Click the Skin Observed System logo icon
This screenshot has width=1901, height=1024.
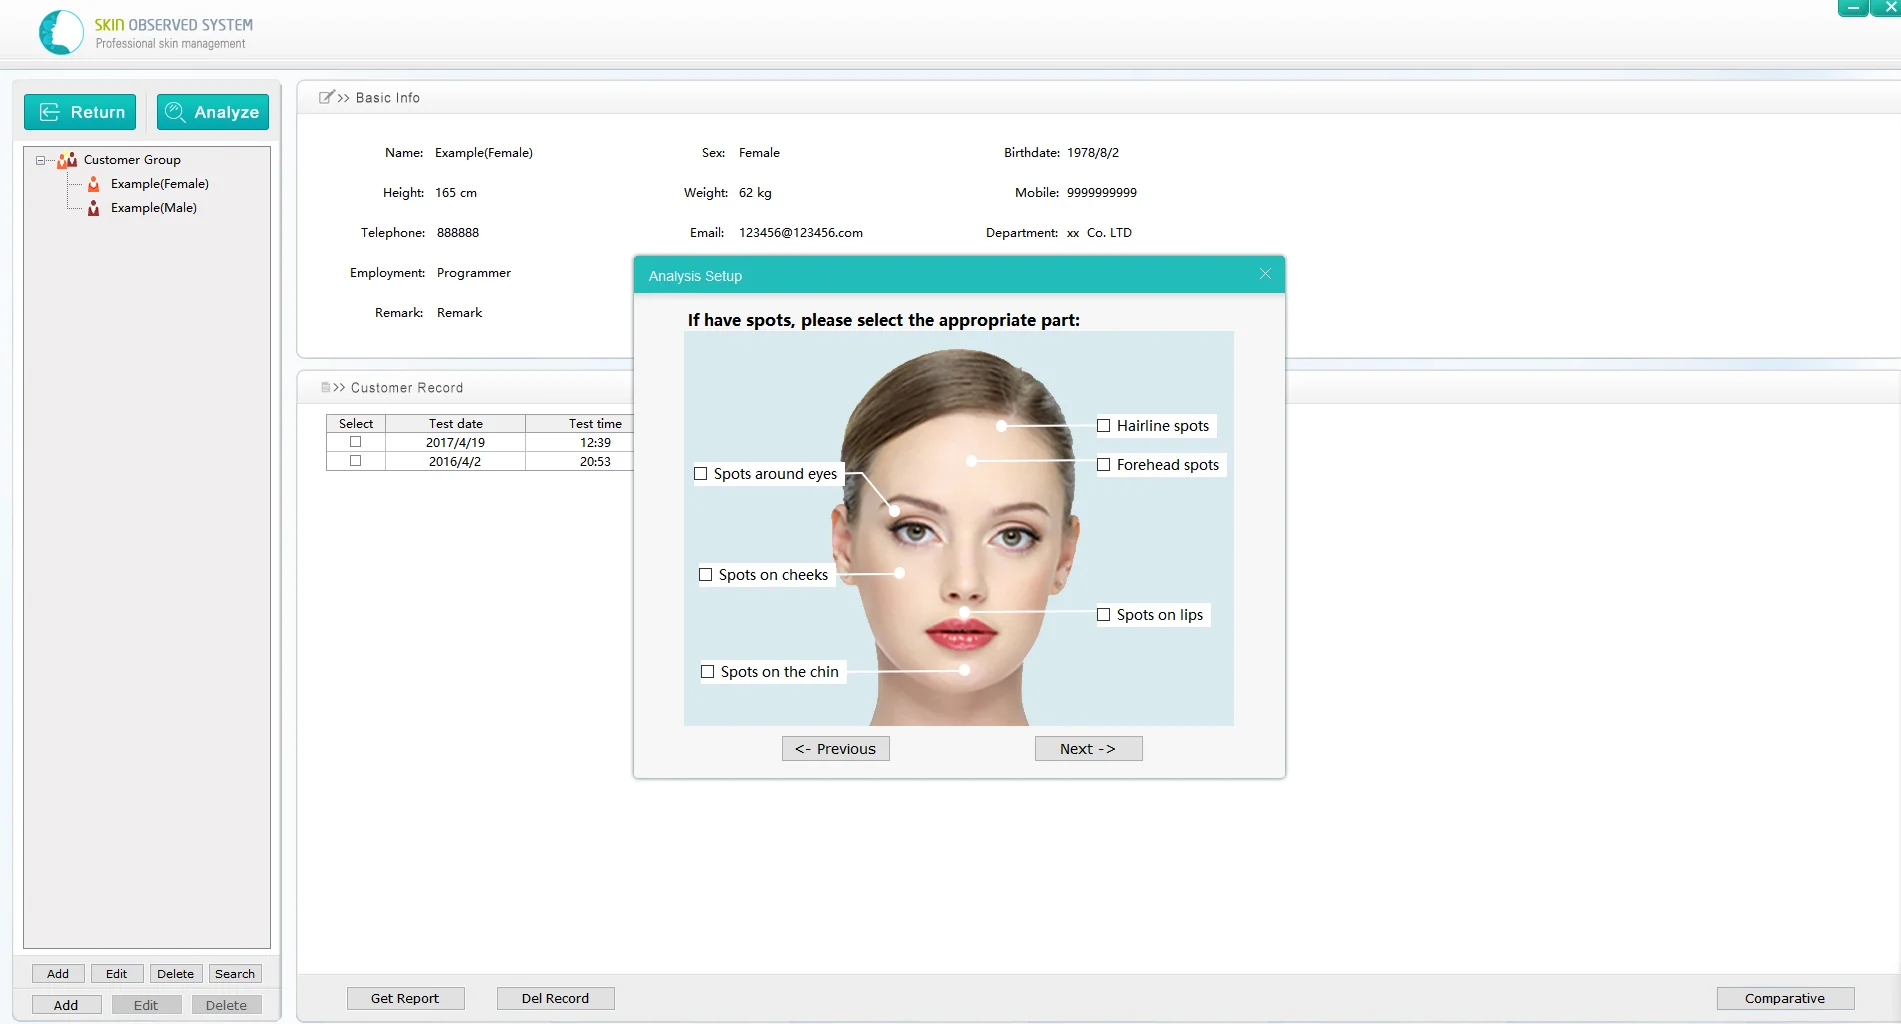pyautogui.click(x=61, y=33)
